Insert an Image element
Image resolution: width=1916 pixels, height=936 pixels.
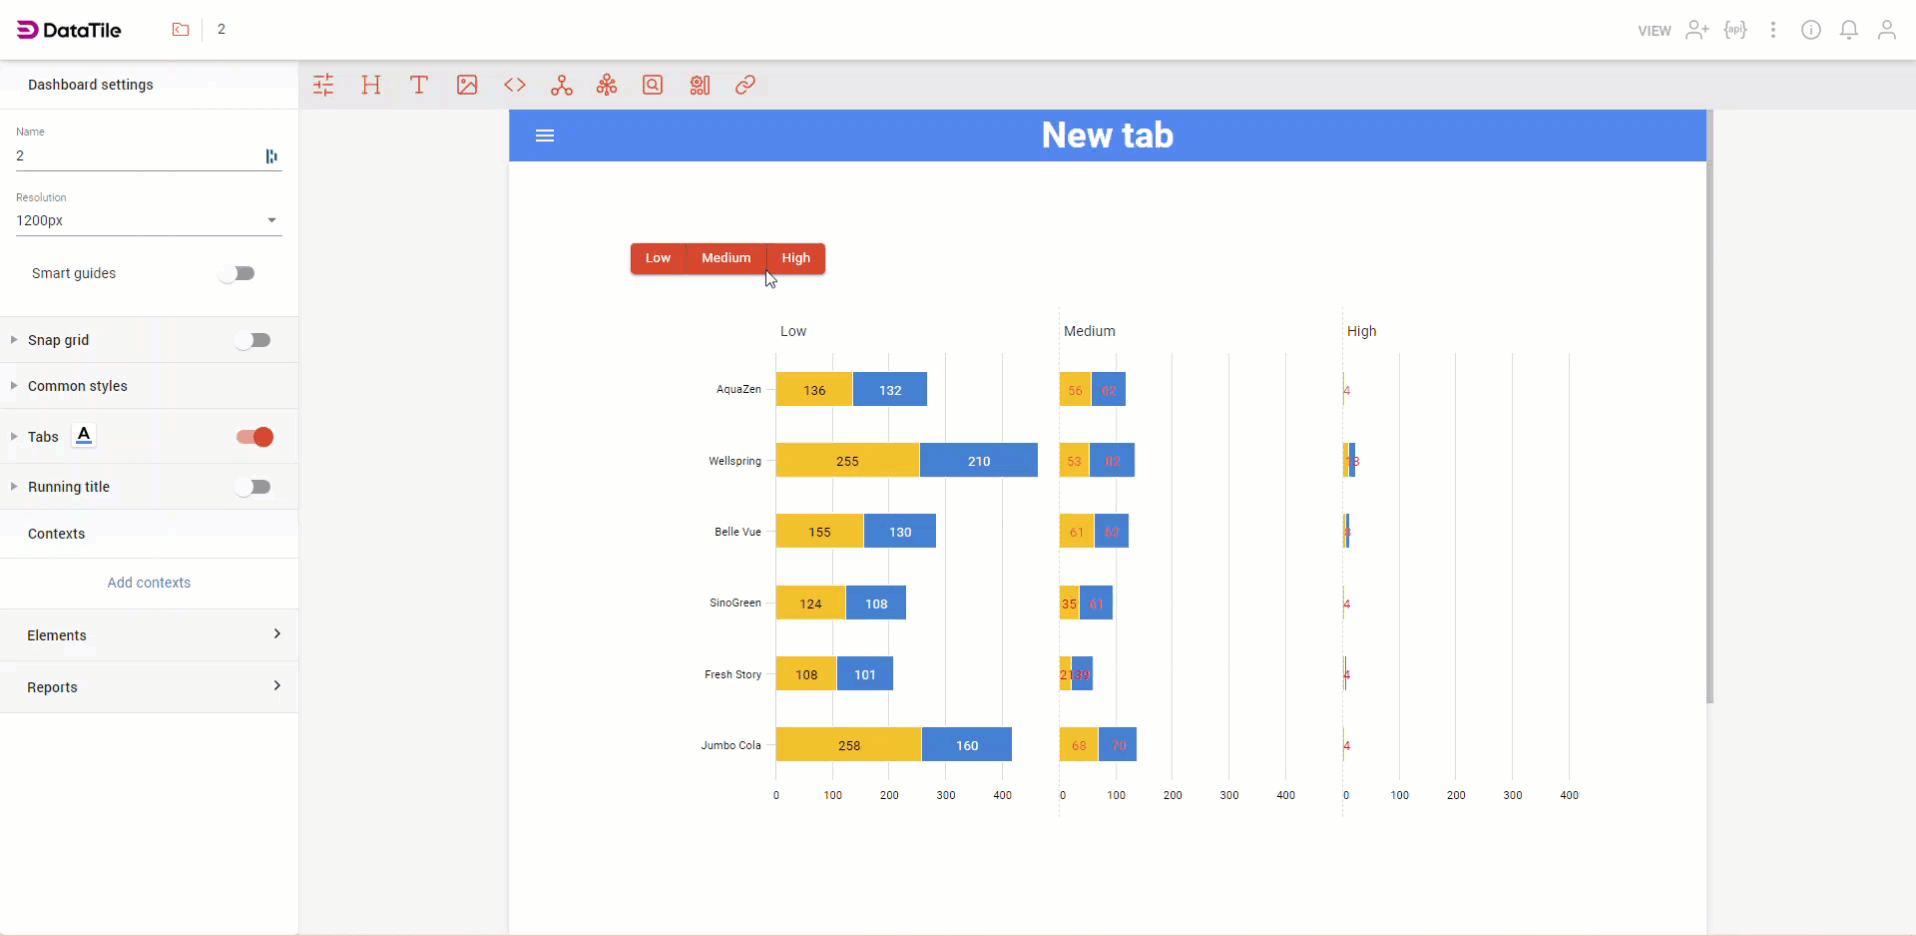(x=467, y=85)
